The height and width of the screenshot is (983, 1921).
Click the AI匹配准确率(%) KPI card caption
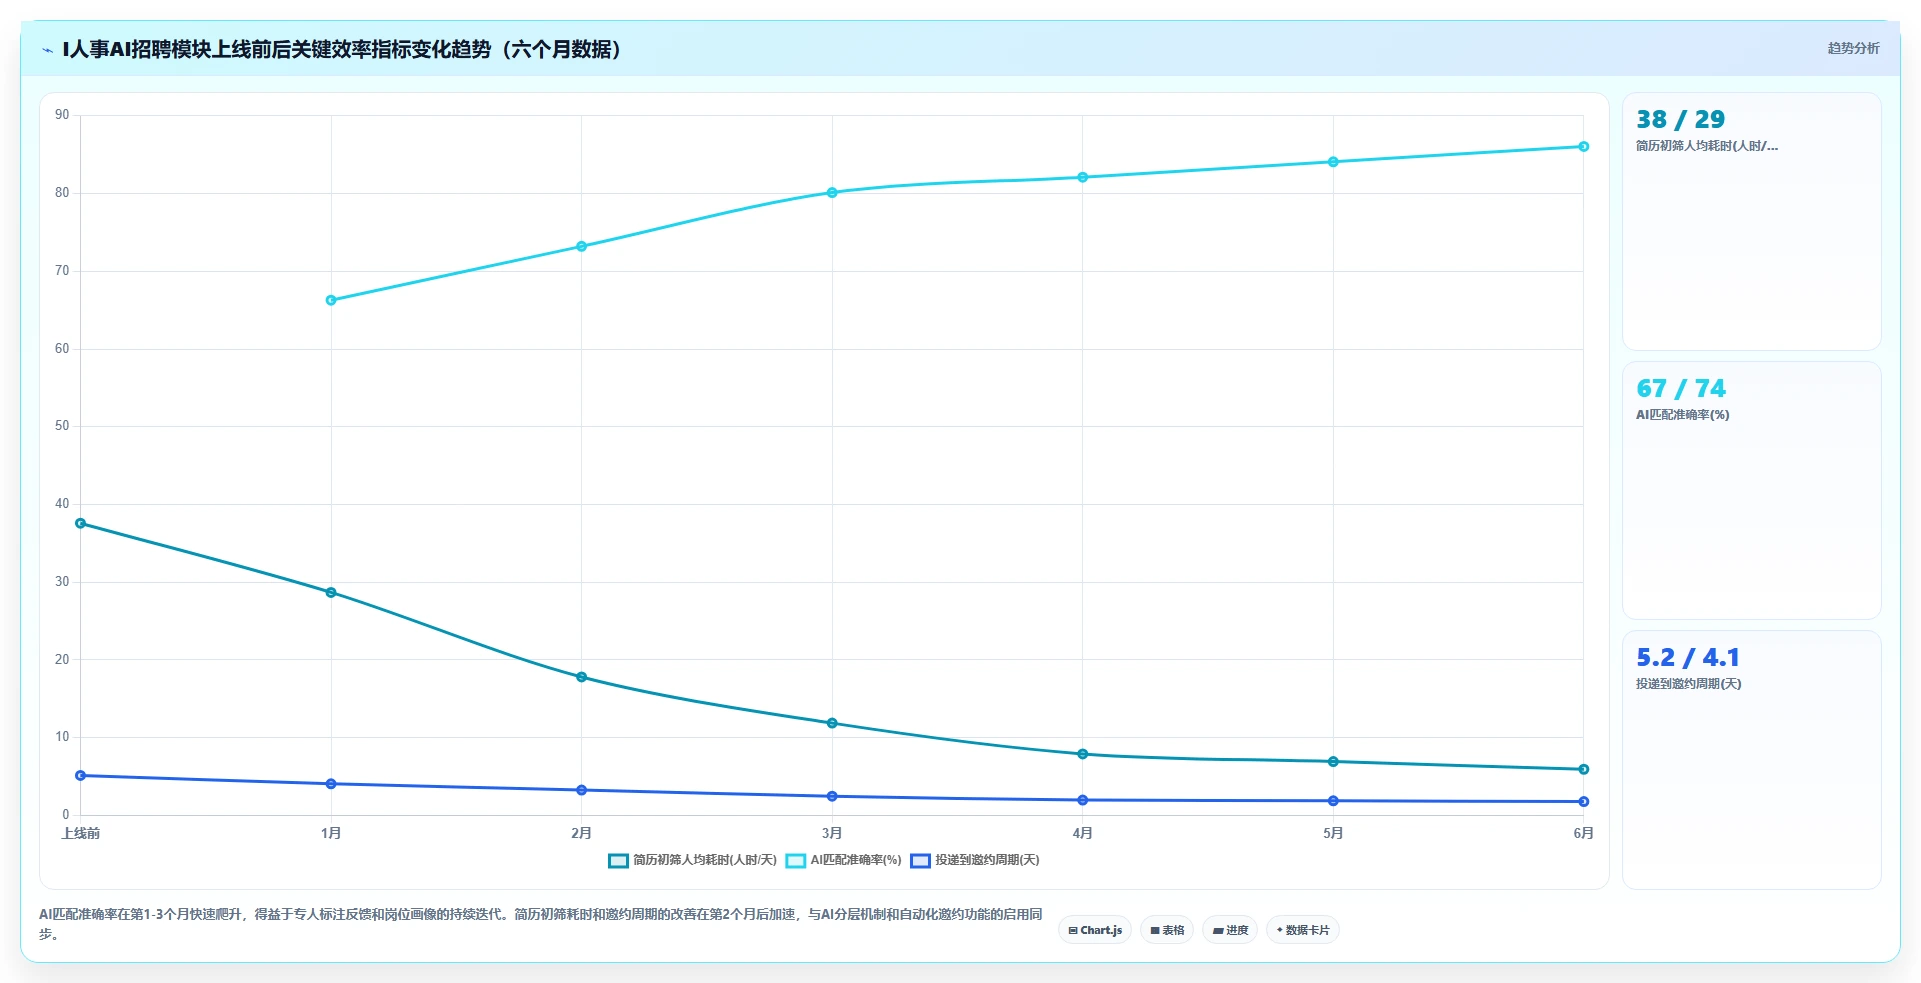click(1682, 415)
